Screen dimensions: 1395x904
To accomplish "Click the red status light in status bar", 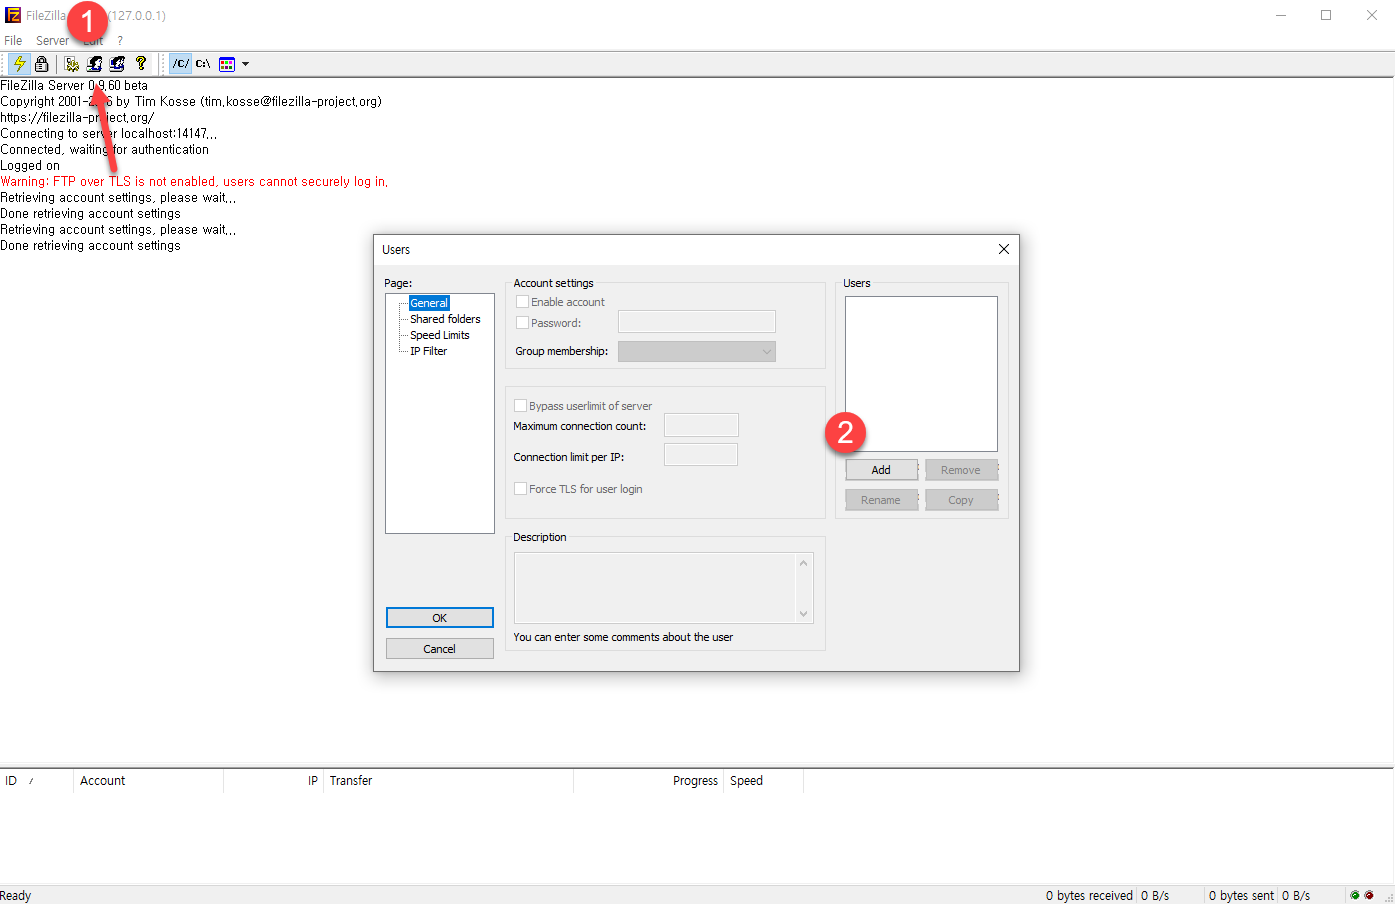I will (1369, 895).
